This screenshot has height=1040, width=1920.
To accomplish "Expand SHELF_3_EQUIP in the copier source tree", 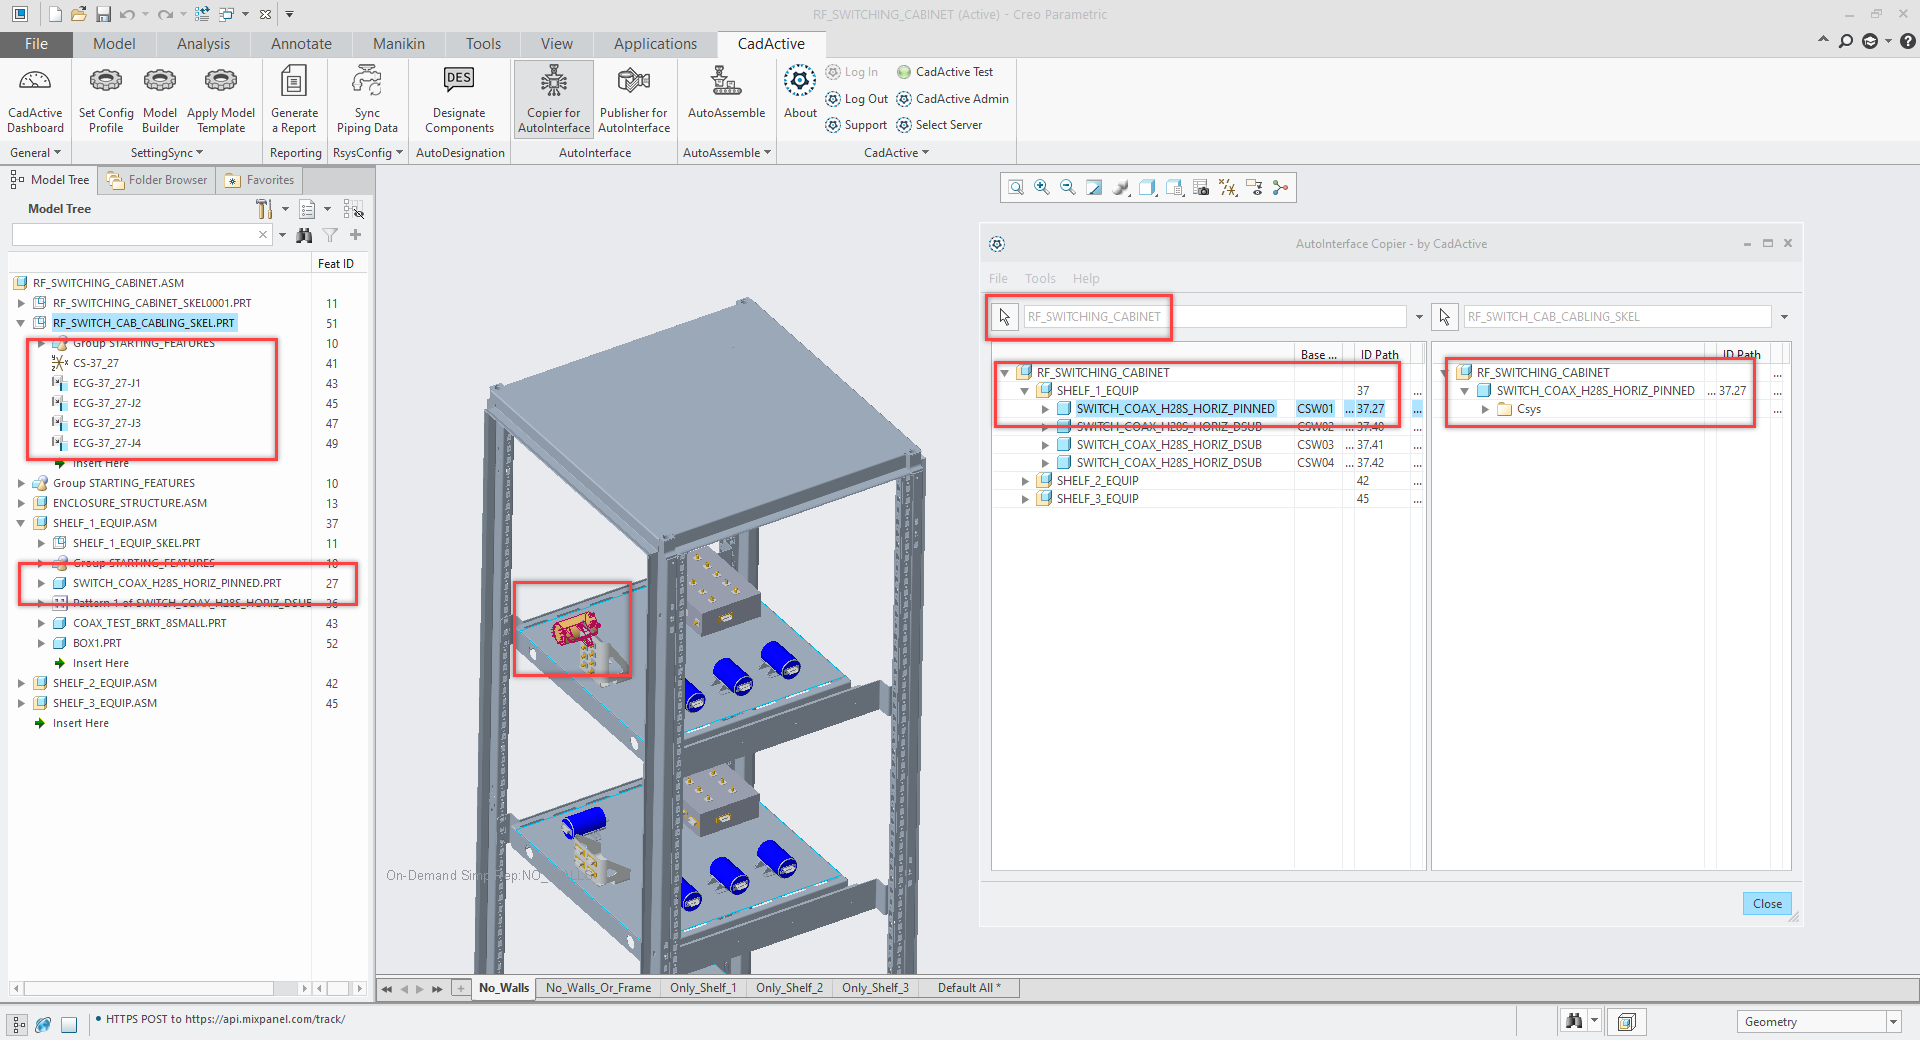I will [x=1025, y=499].
